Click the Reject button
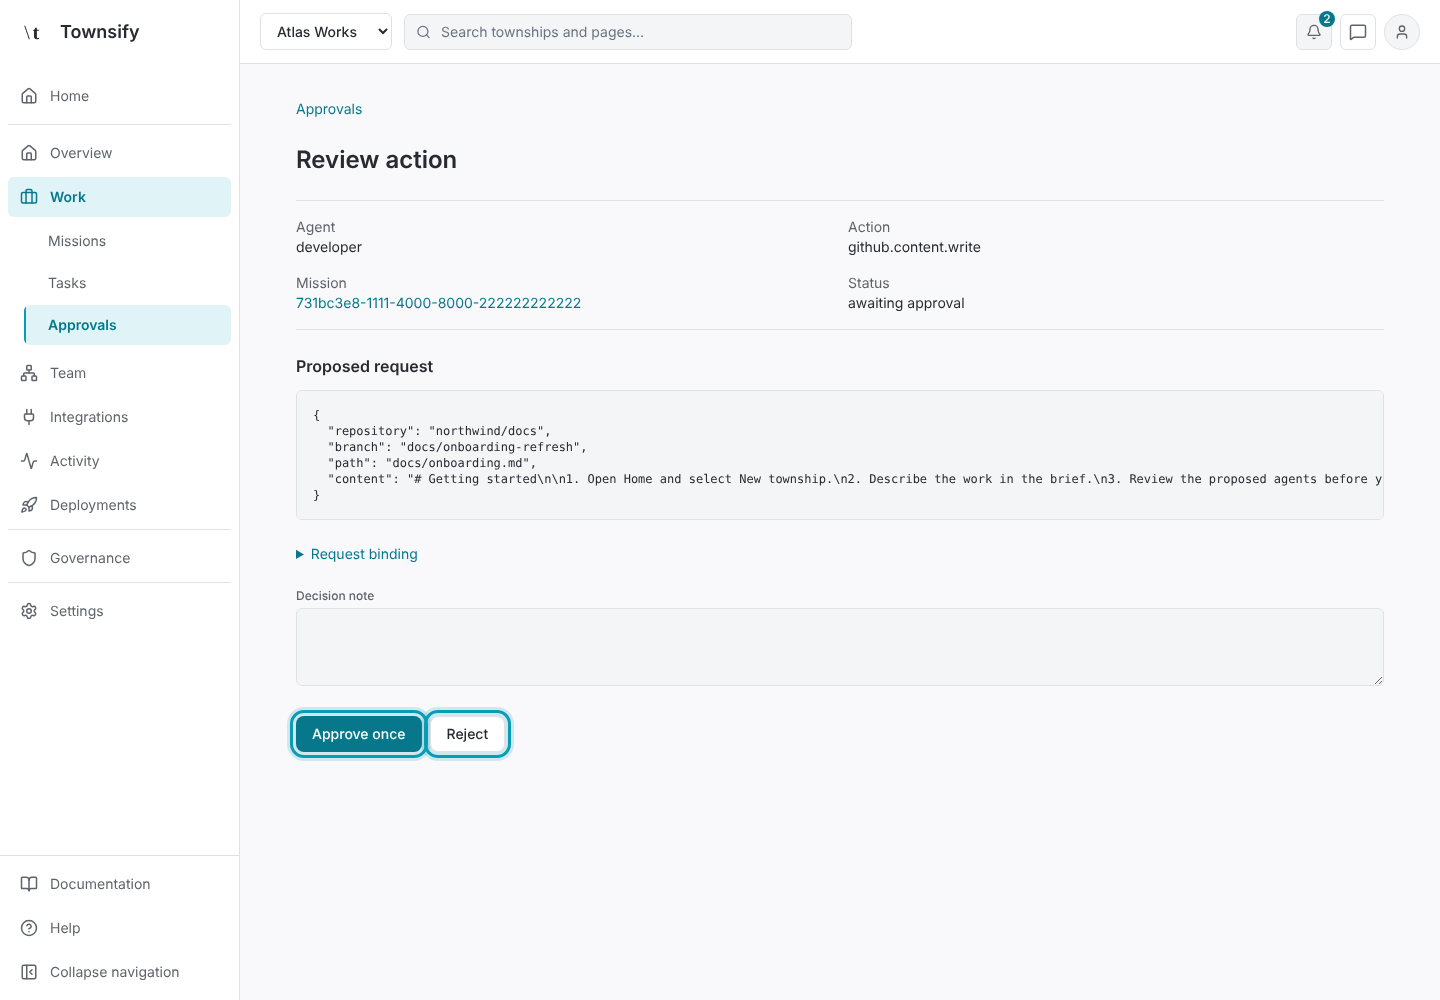The height and width of the screenshot is (1000, 1440). [468, 734]
